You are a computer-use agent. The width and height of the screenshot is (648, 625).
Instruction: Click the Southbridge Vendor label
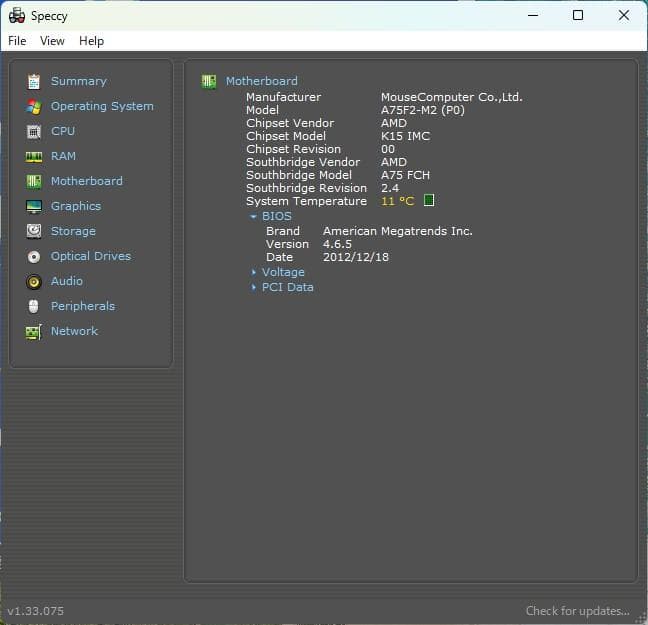(x=303, y=162)
